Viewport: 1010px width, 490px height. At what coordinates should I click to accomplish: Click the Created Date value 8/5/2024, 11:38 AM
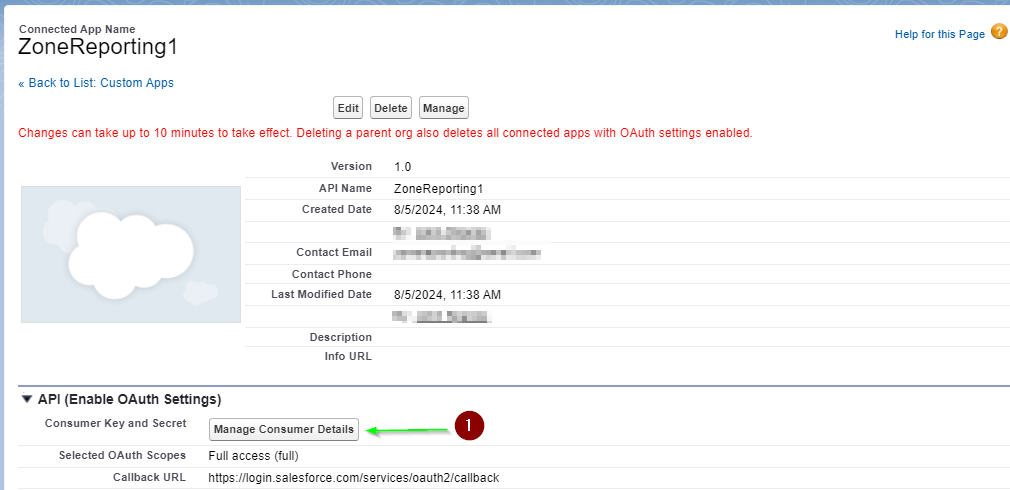pyautogui.click(x=447, y=210)
